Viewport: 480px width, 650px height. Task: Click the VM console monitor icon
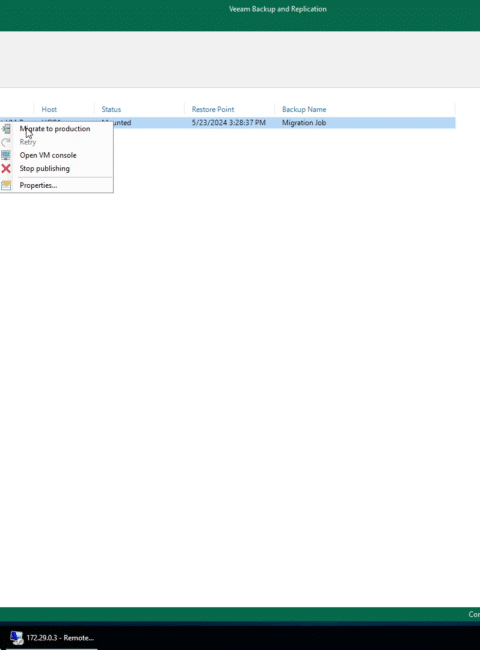pyautogui.click(x=6, y=155)
